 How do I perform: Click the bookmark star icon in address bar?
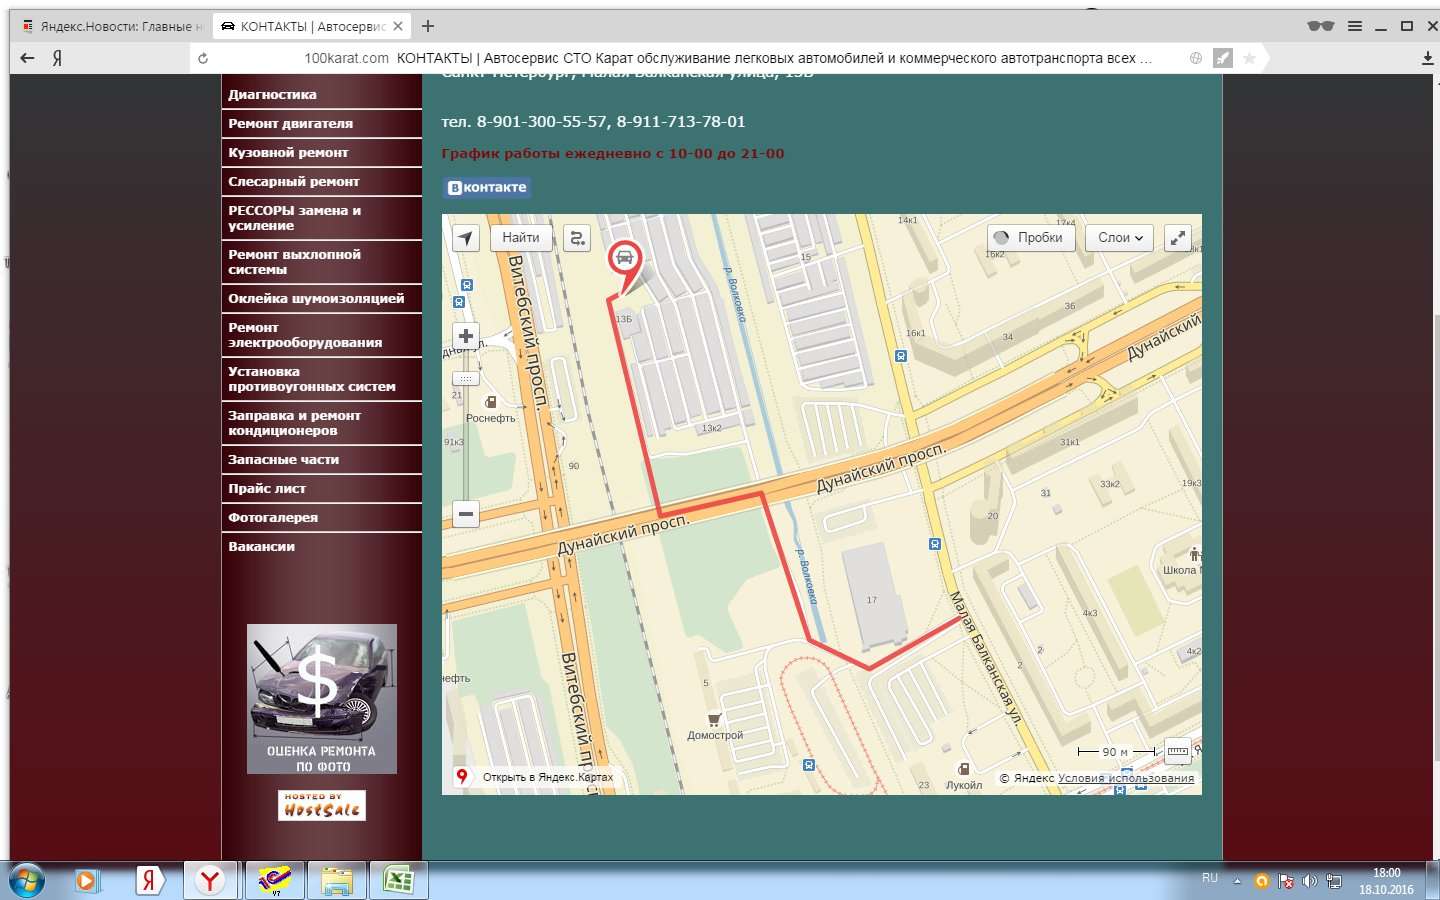tap(1249, 58)
